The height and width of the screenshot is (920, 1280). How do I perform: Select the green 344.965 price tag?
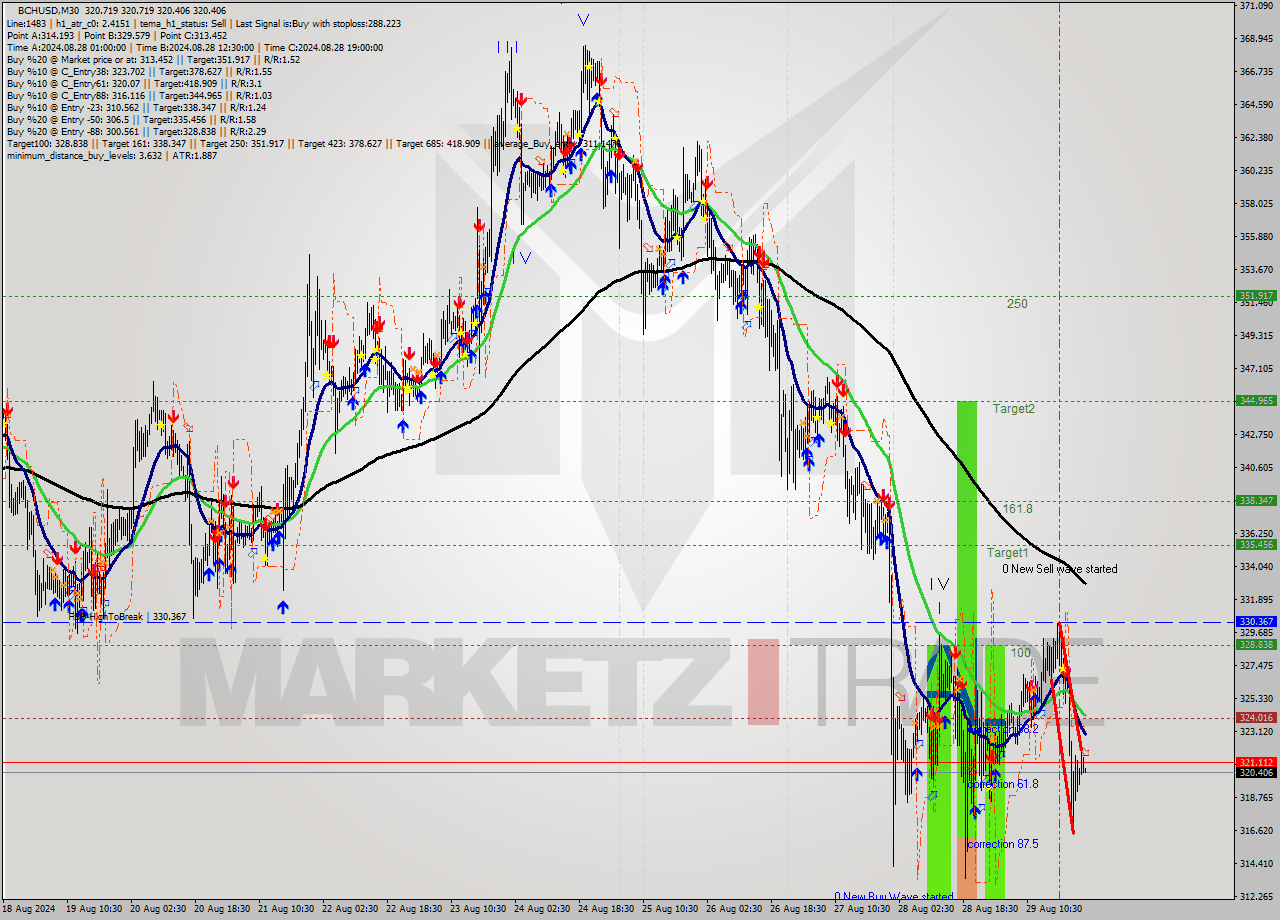coord(1256,401)
